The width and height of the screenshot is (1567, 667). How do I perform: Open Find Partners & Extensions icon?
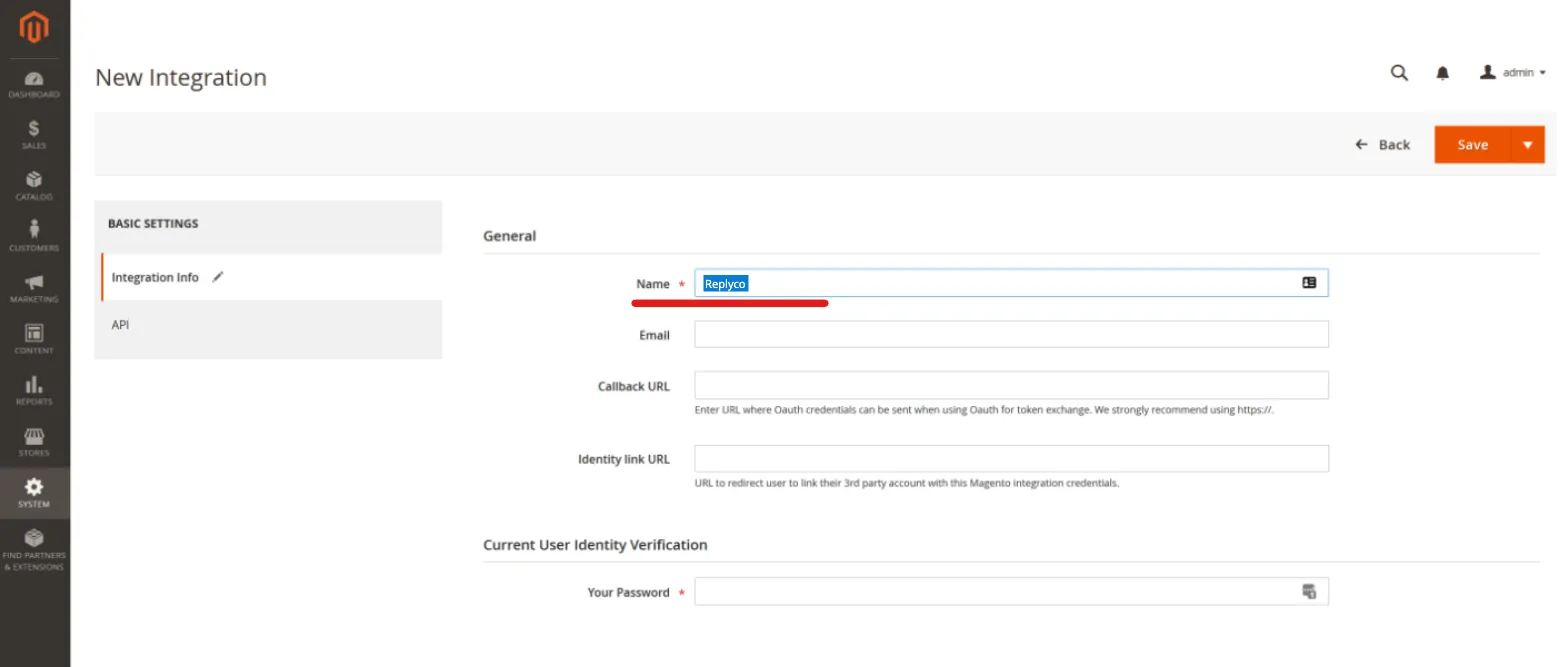coord(34,538)
